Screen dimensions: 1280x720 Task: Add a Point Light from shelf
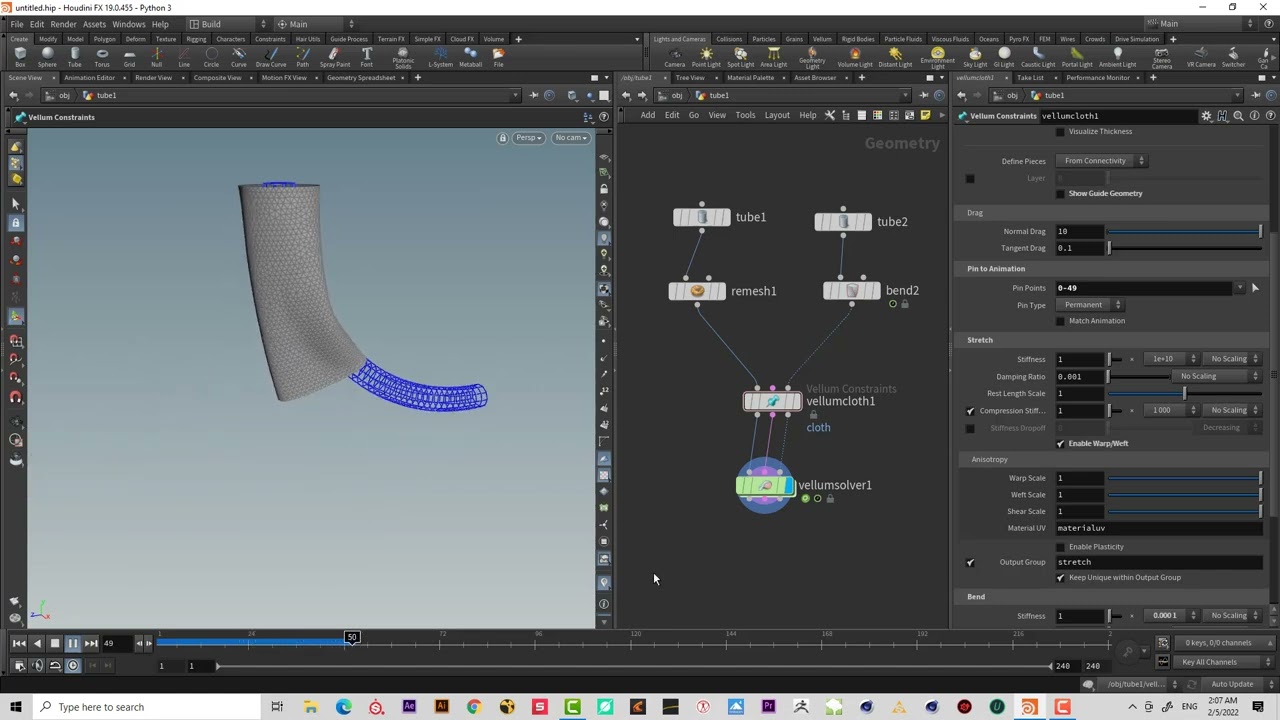[706, 57]
